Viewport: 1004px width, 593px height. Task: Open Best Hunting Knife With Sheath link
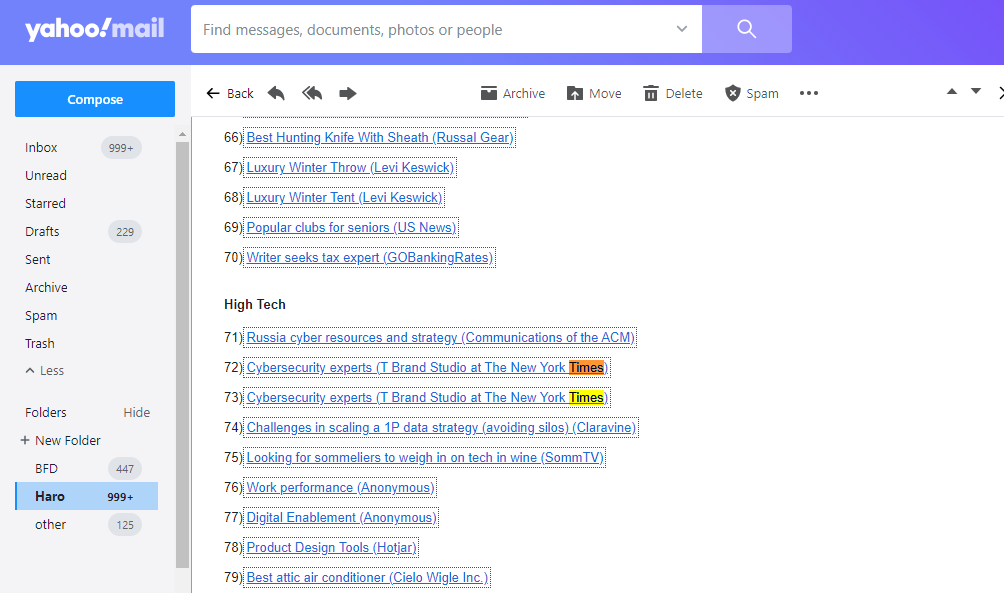coord(380,138)
